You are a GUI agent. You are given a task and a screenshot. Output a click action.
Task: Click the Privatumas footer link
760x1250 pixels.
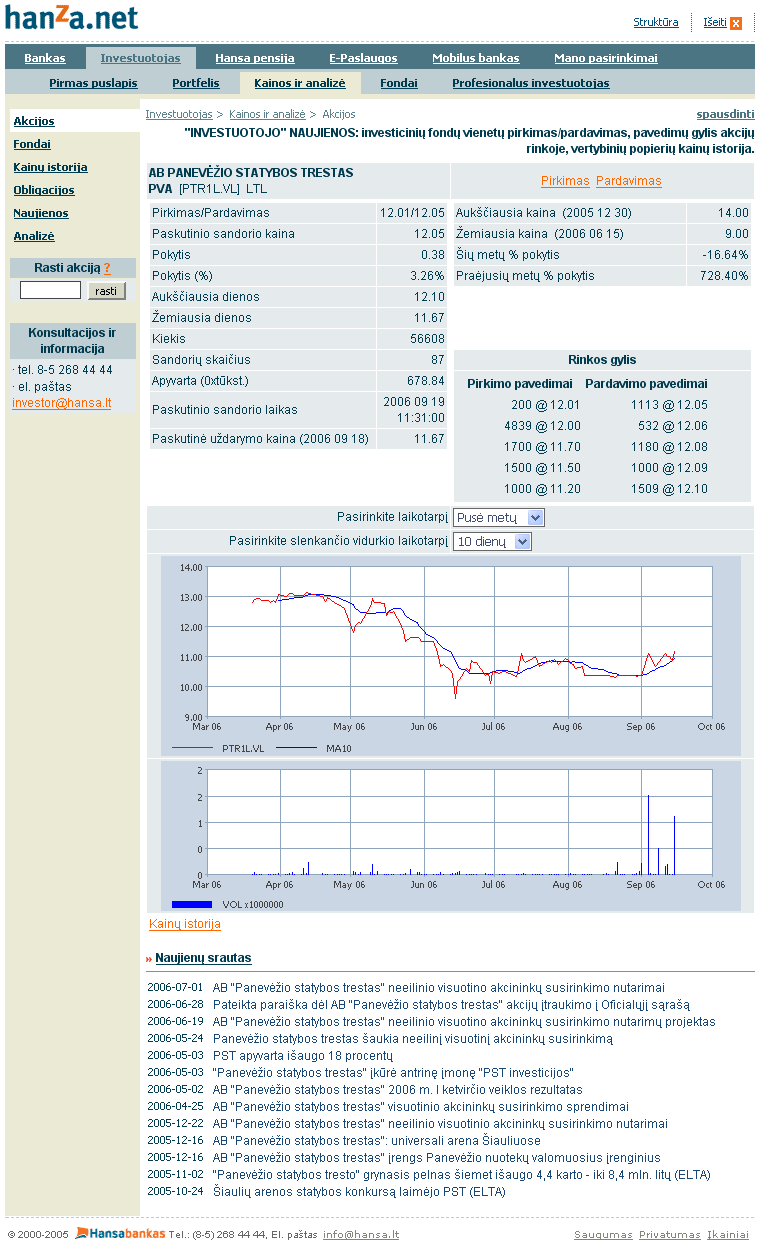point(669,1234)
